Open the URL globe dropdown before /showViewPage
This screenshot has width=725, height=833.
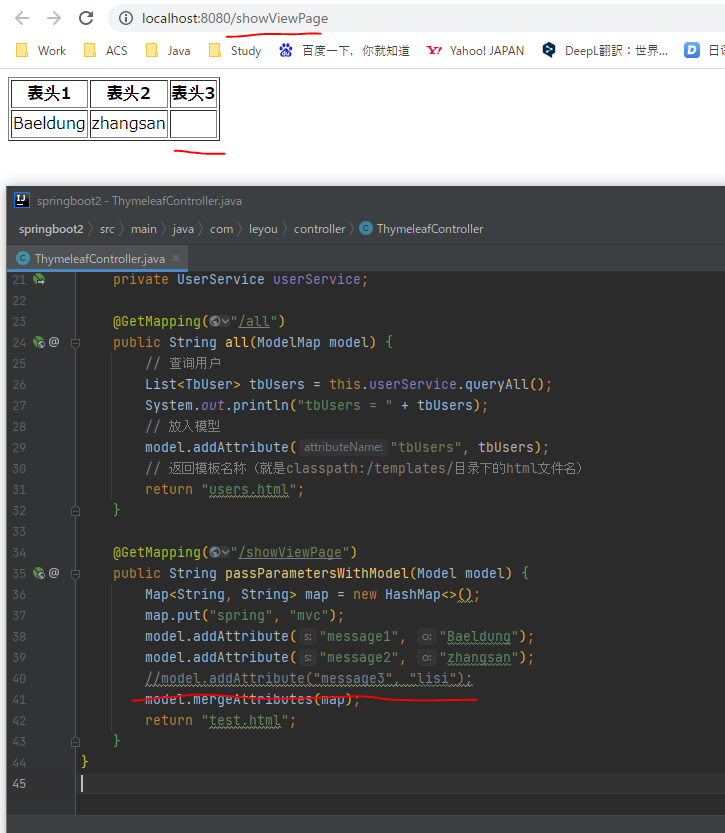tap(219, 552)
